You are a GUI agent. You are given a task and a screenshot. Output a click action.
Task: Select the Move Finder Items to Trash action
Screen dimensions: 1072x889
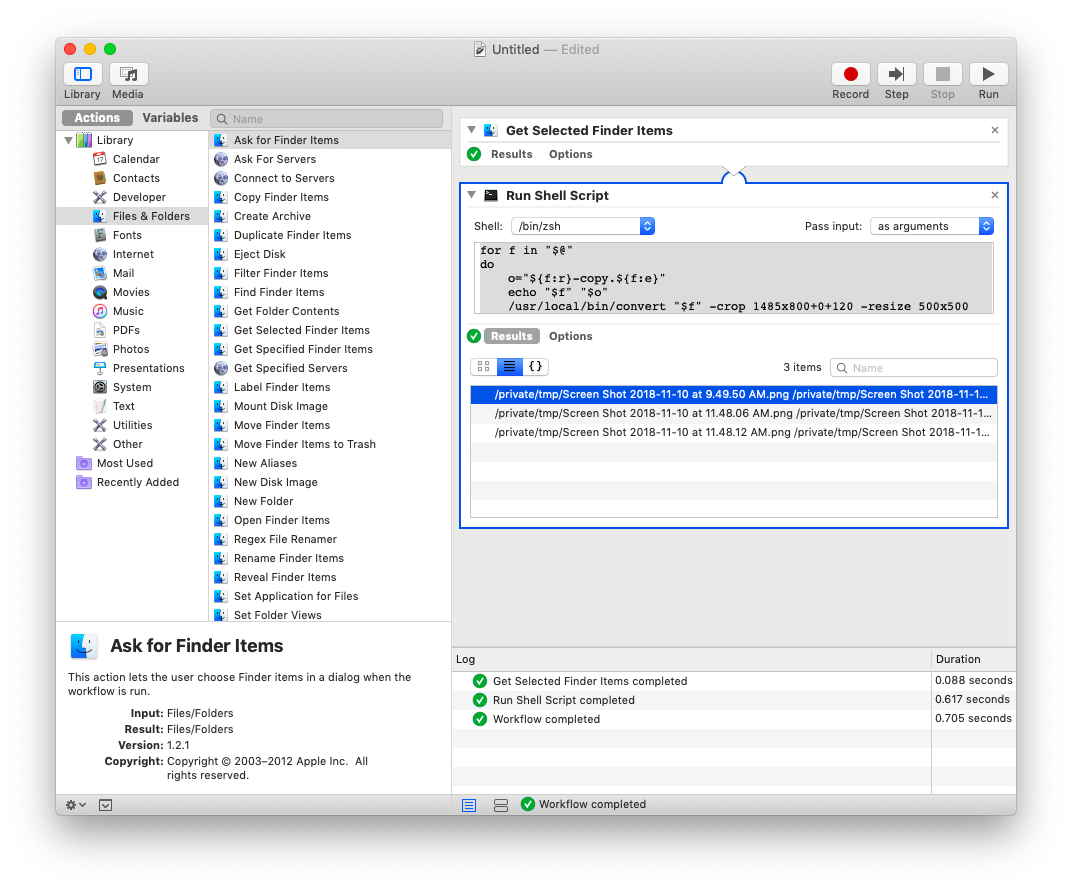(330, 444)
